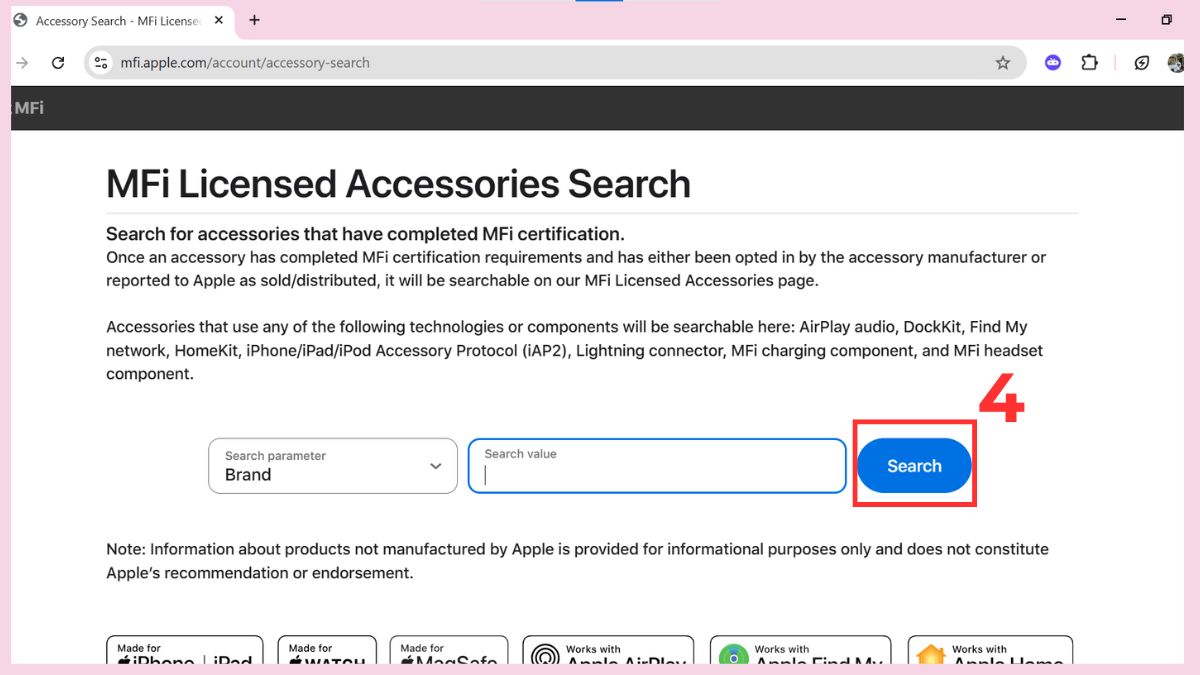Open the Chrome extensions puzzle icon
Viewport: 1200px width, 675px height.
(1089, 62)
